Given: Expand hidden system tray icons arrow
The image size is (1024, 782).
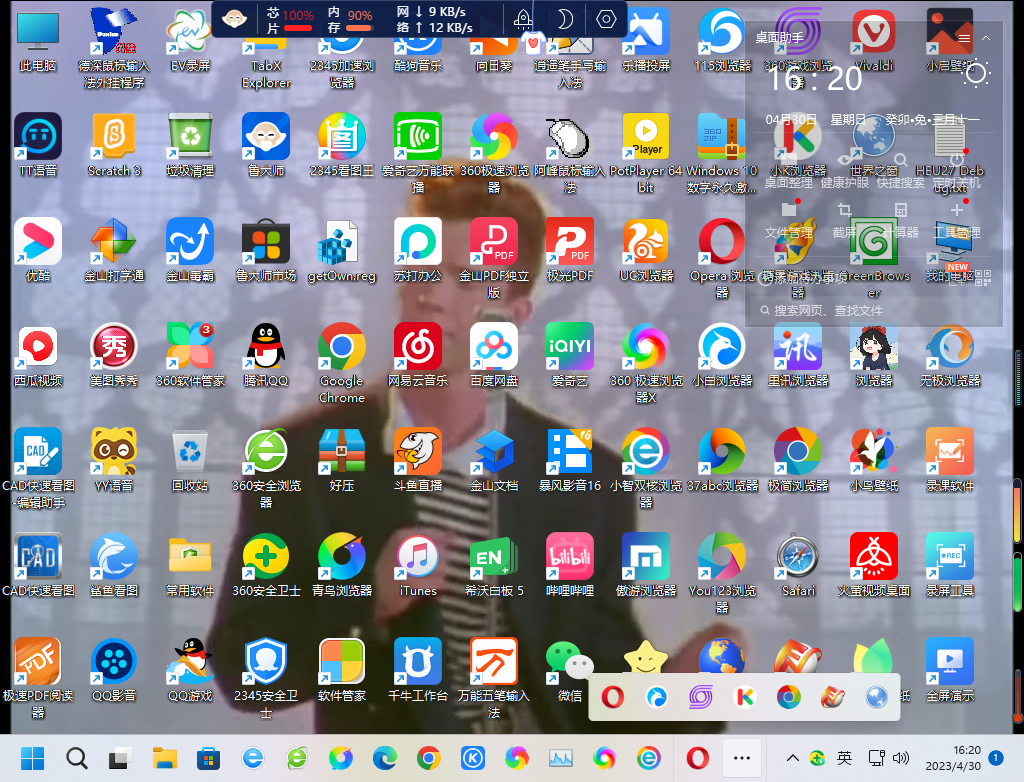Looking at the screenshot, I should 793,758.
